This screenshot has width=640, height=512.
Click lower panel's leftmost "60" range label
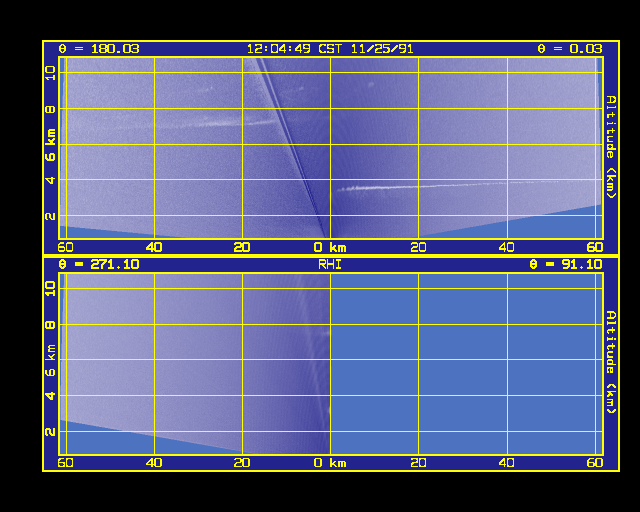(x=65, y=463)
